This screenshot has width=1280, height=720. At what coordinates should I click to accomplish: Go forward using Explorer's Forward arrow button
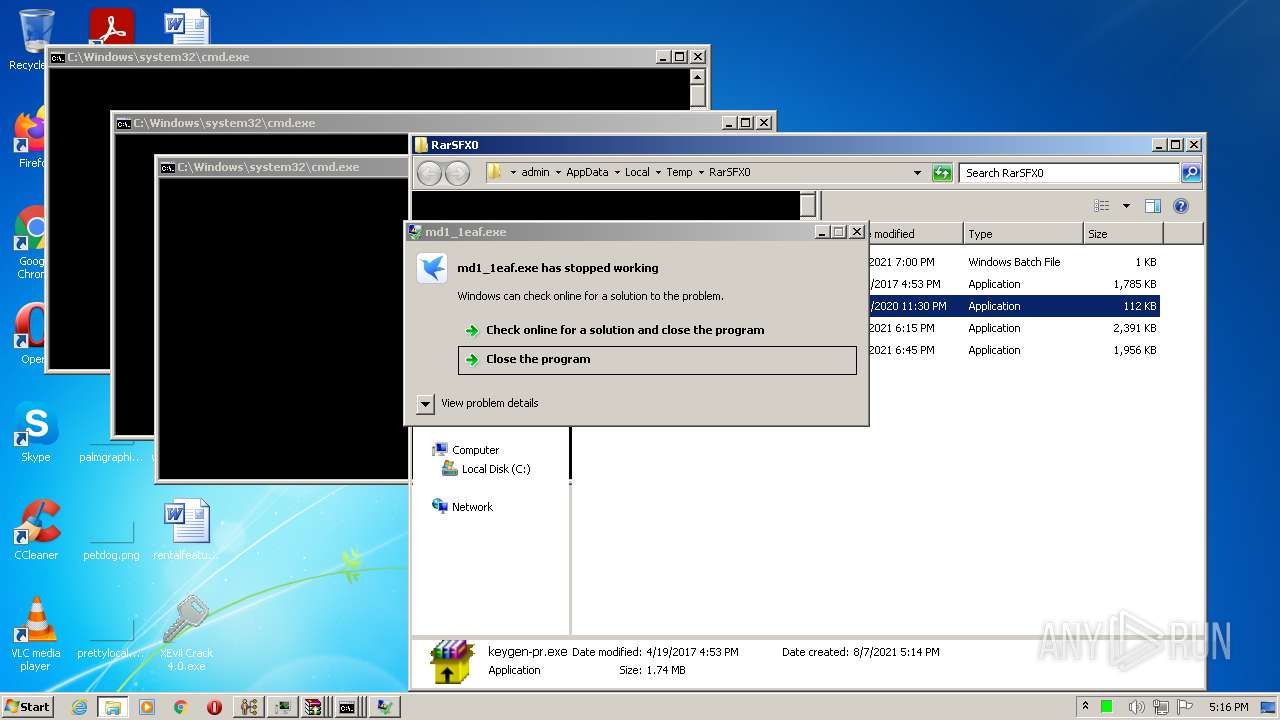click(x=457, y=173)
